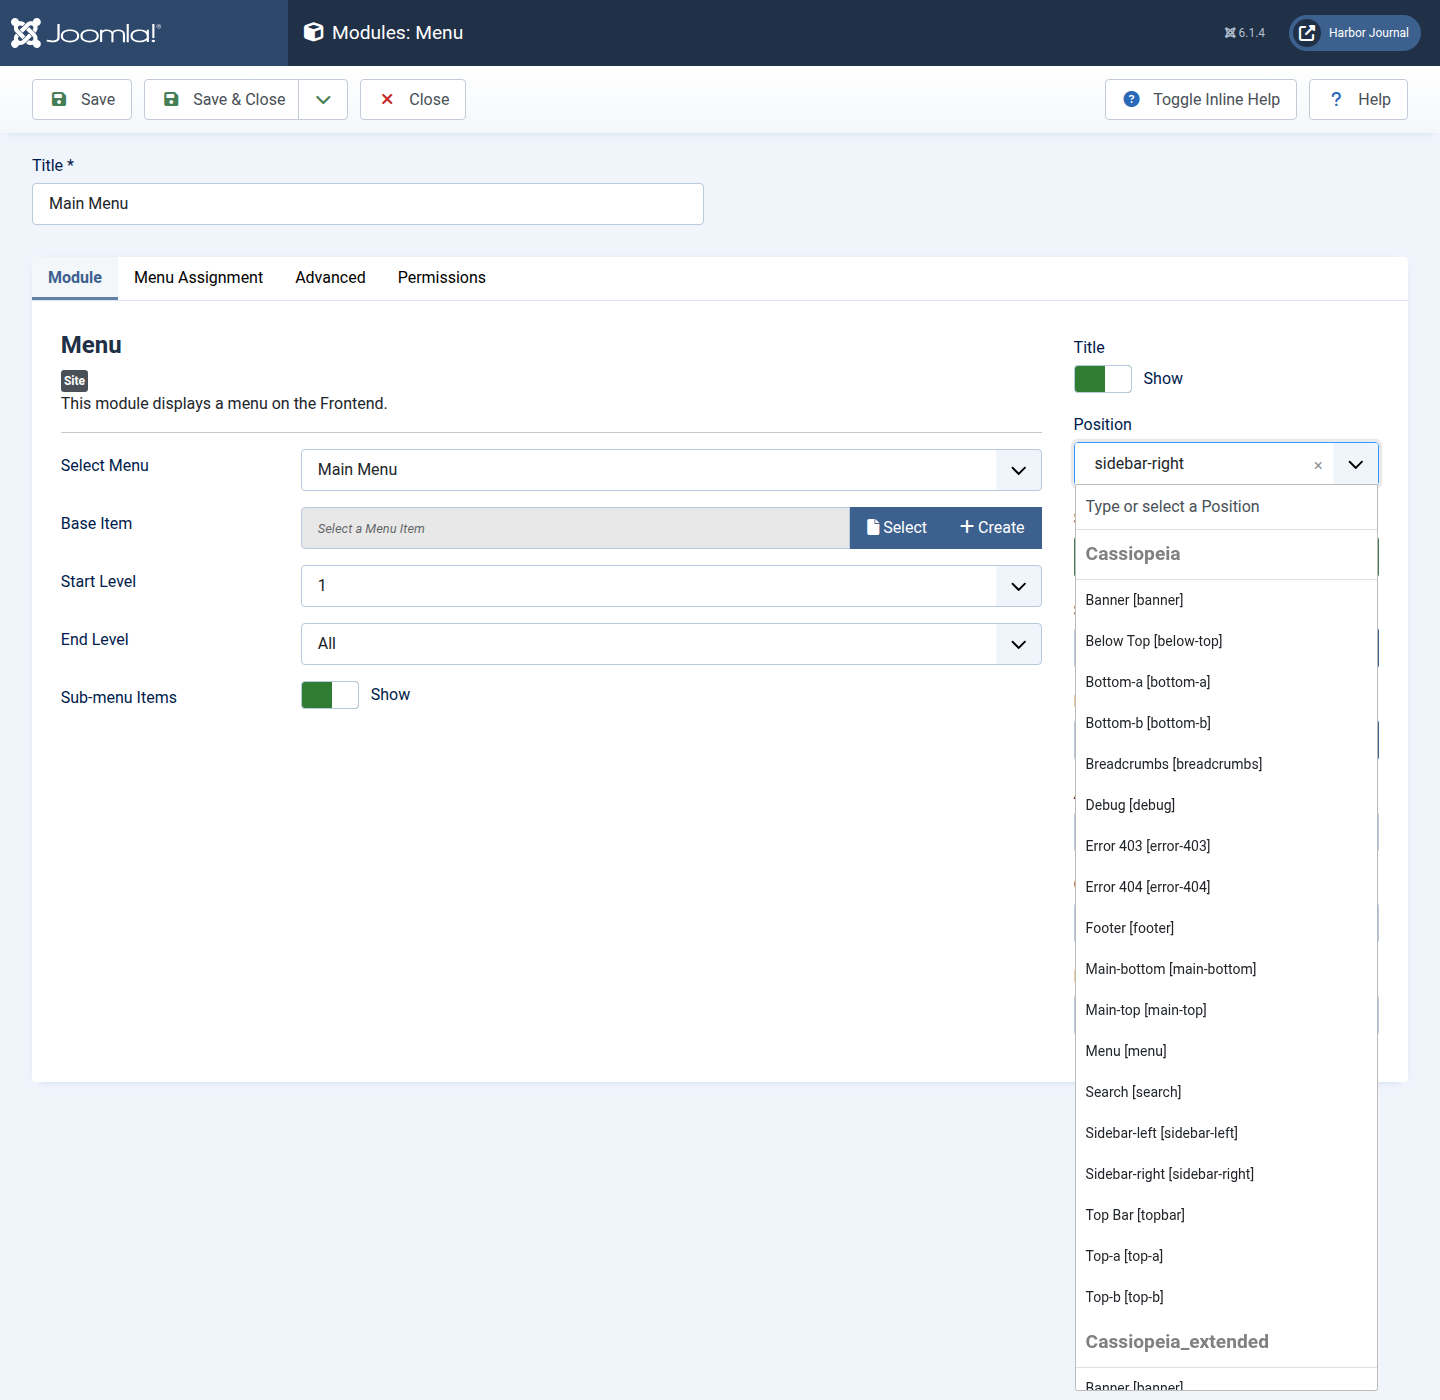Click the Joomla logo
Image resolution: width=1440 pixels, height=1400 pixels.
[86, 33]
